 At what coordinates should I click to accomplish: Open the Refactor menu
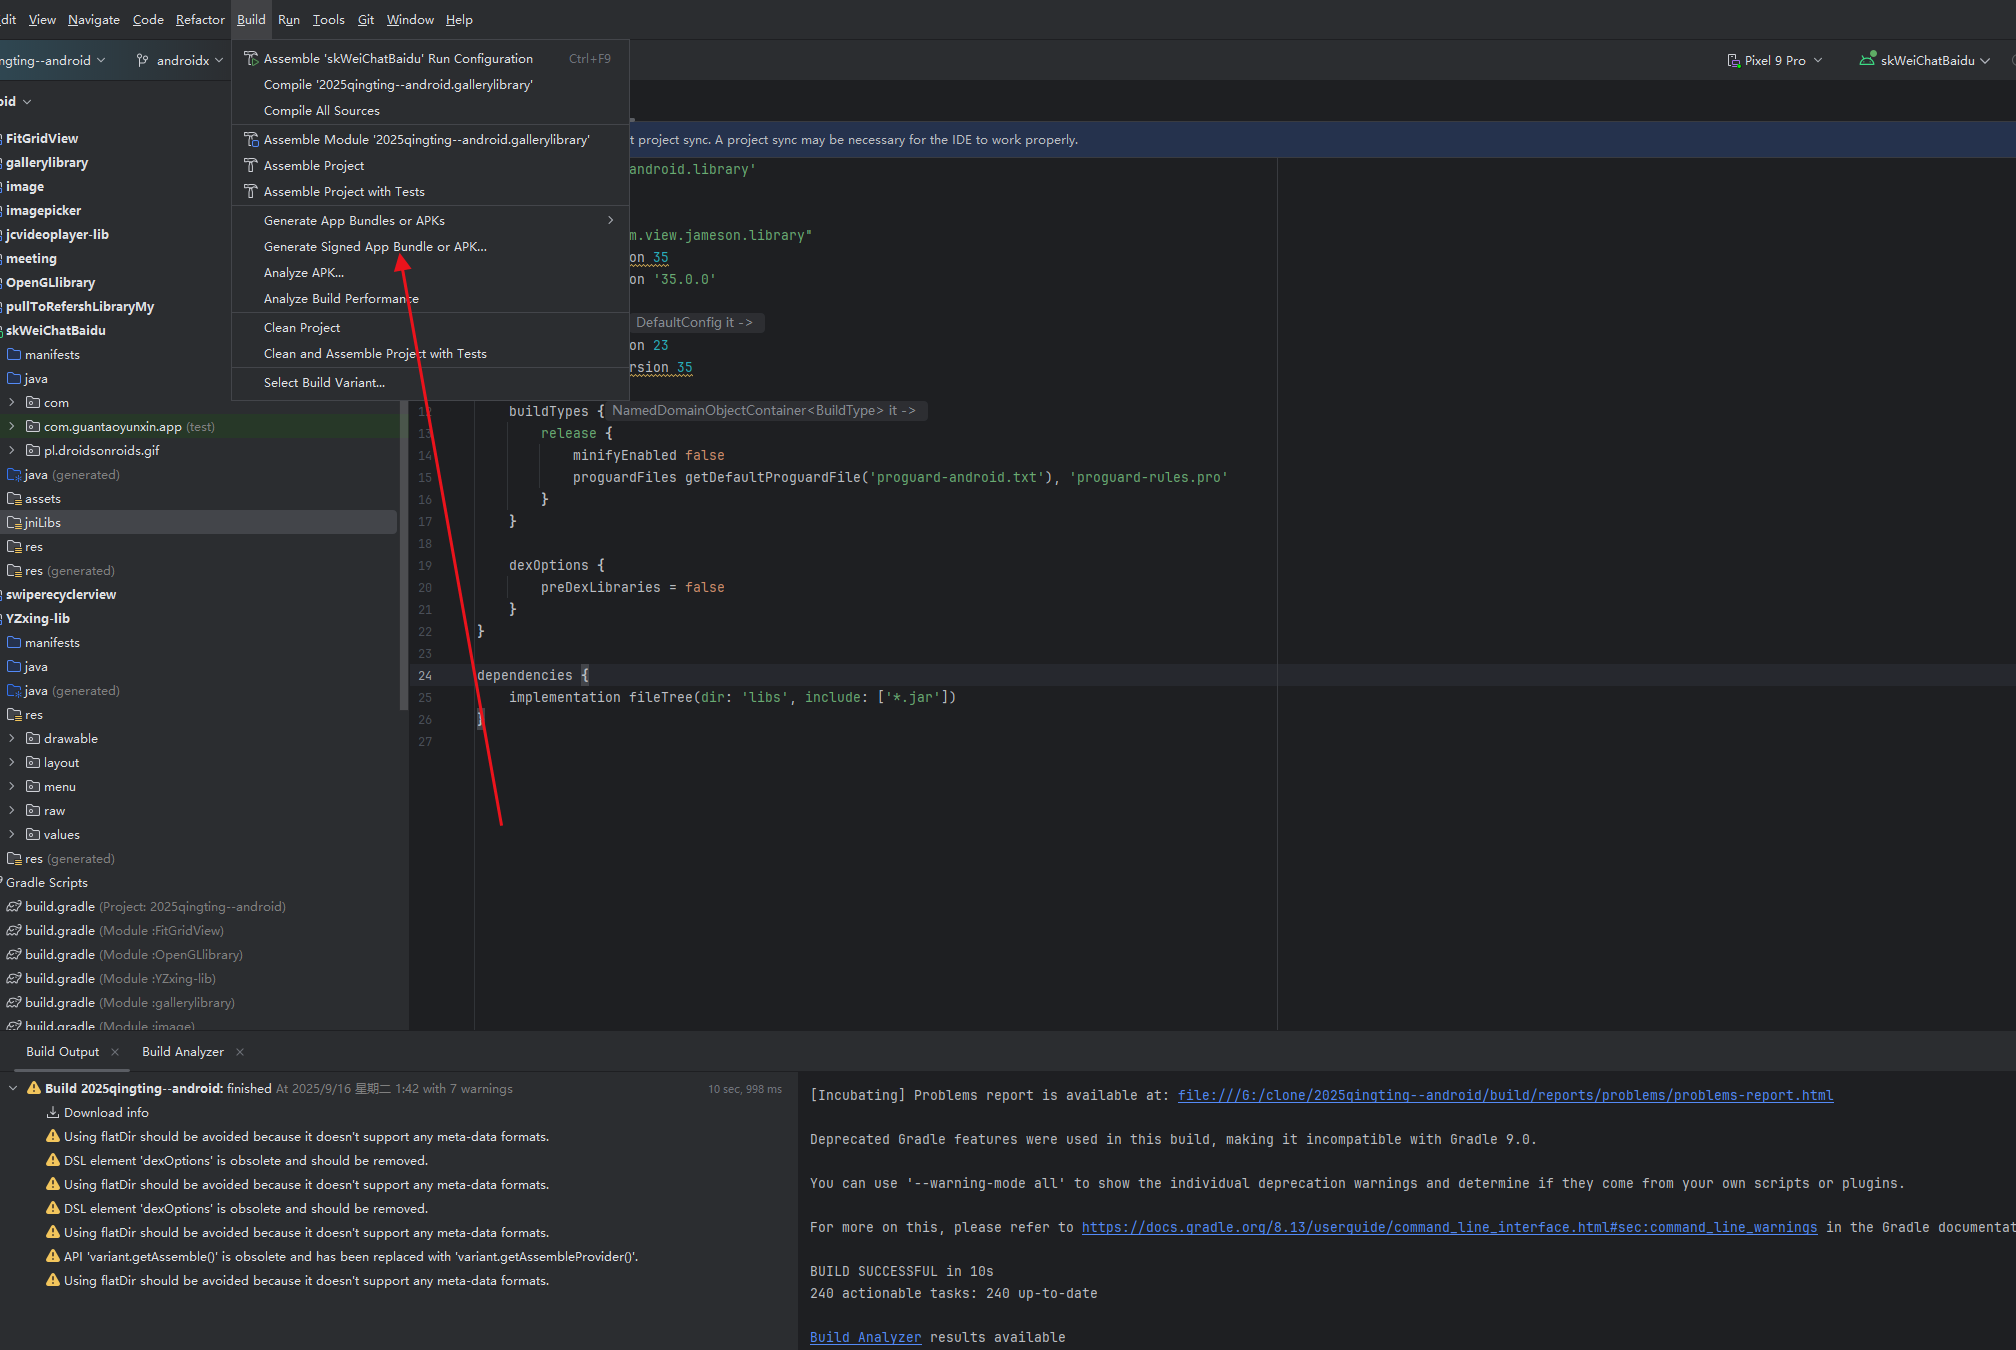click(x=200, y=19)
